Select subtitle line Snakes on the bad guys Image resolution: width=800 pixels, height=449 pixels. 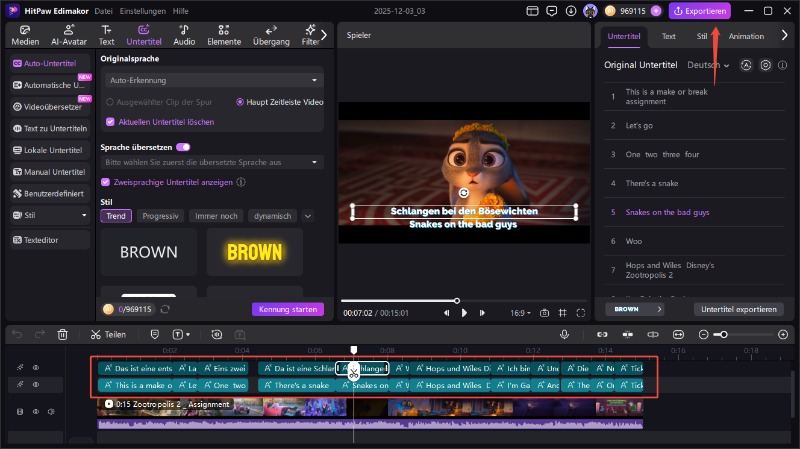click(x=667, y=212)
